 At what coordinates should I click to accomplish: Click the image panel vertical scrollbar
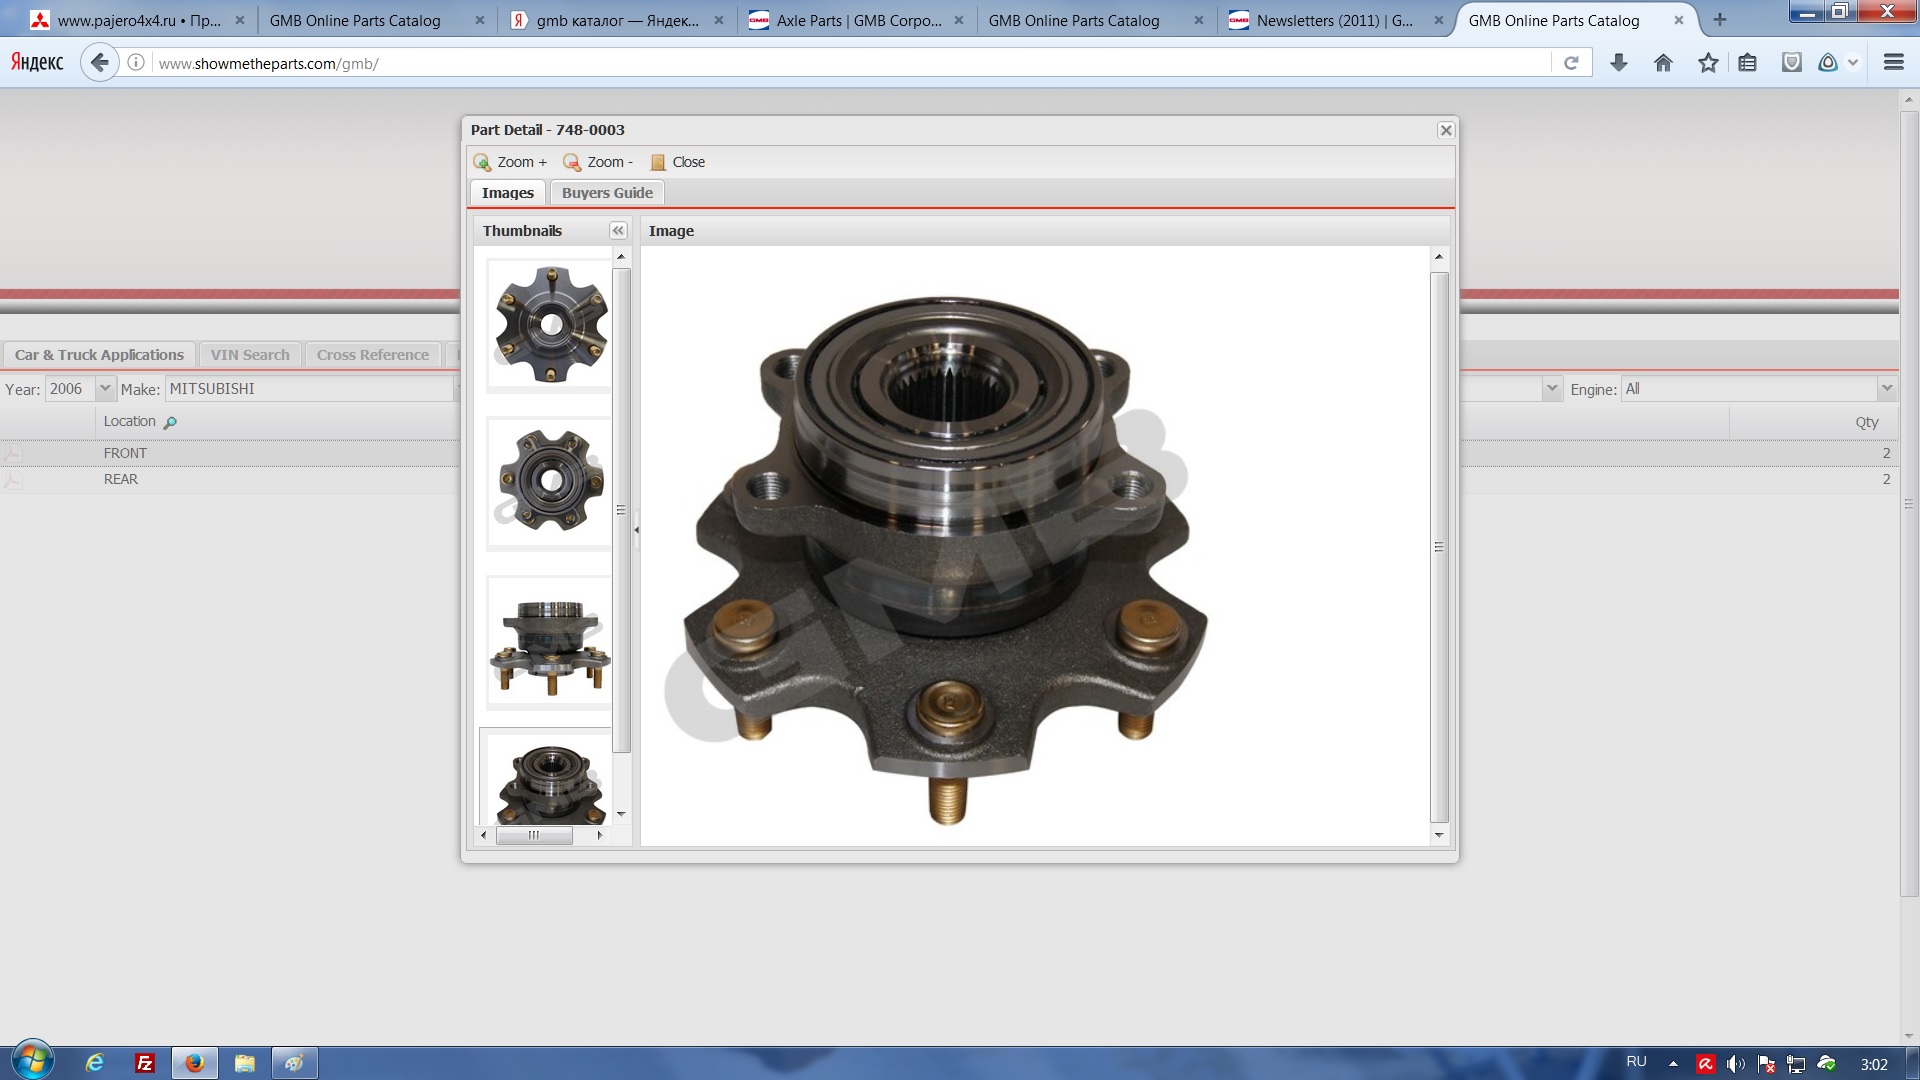pyautogui.click(x=1439, y=546)
